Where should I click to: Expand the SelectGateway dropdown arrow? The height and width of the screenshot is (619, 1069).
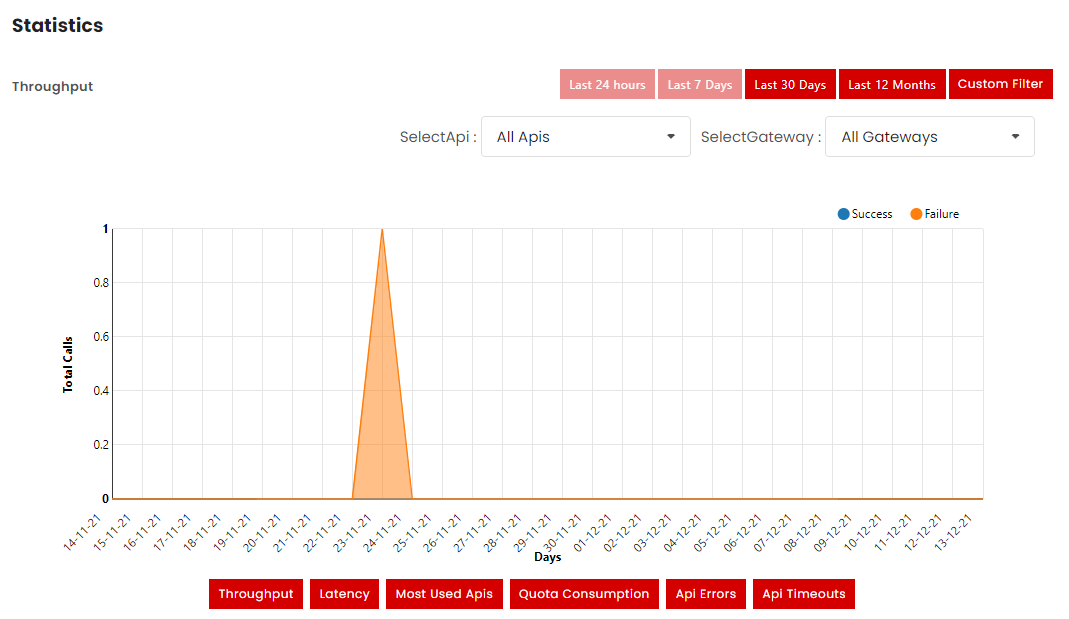point(1015,137)
